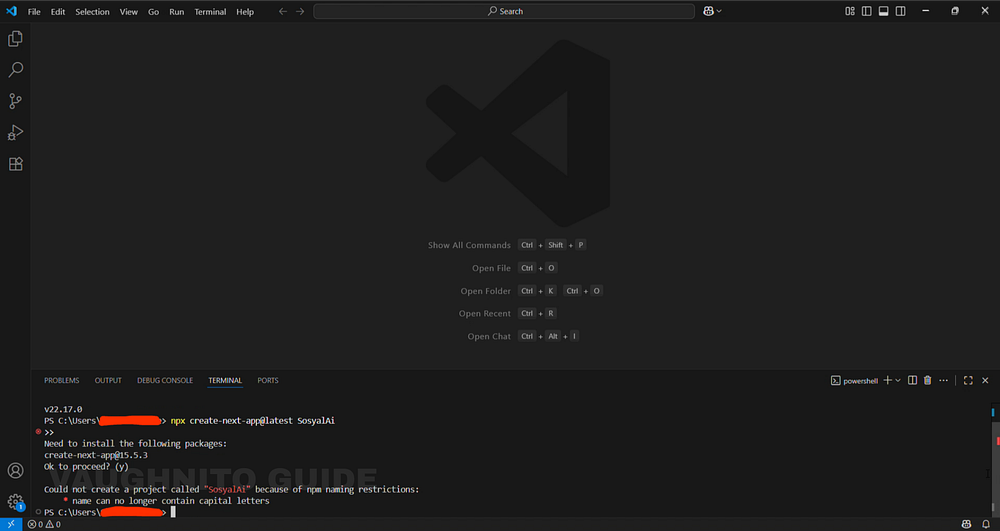The image size is (1000, 531).
Task: Switch to the PORTS tab
Action: (268, 381)
